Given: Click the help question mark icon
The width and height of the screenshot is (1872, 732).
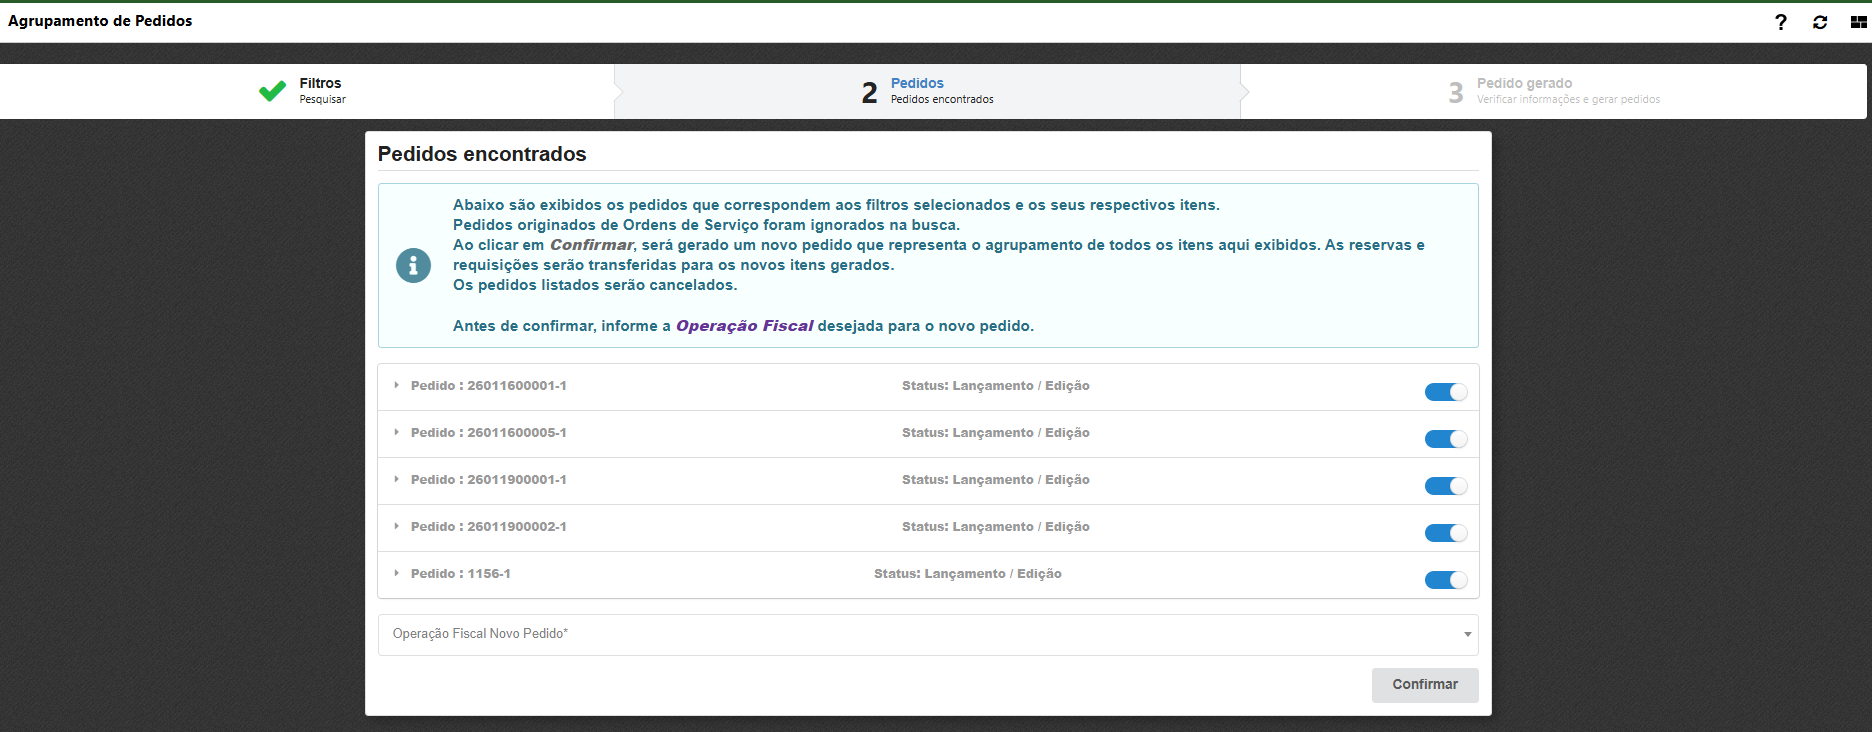Looking at the screenshot, I should [x=1780, y=22].
